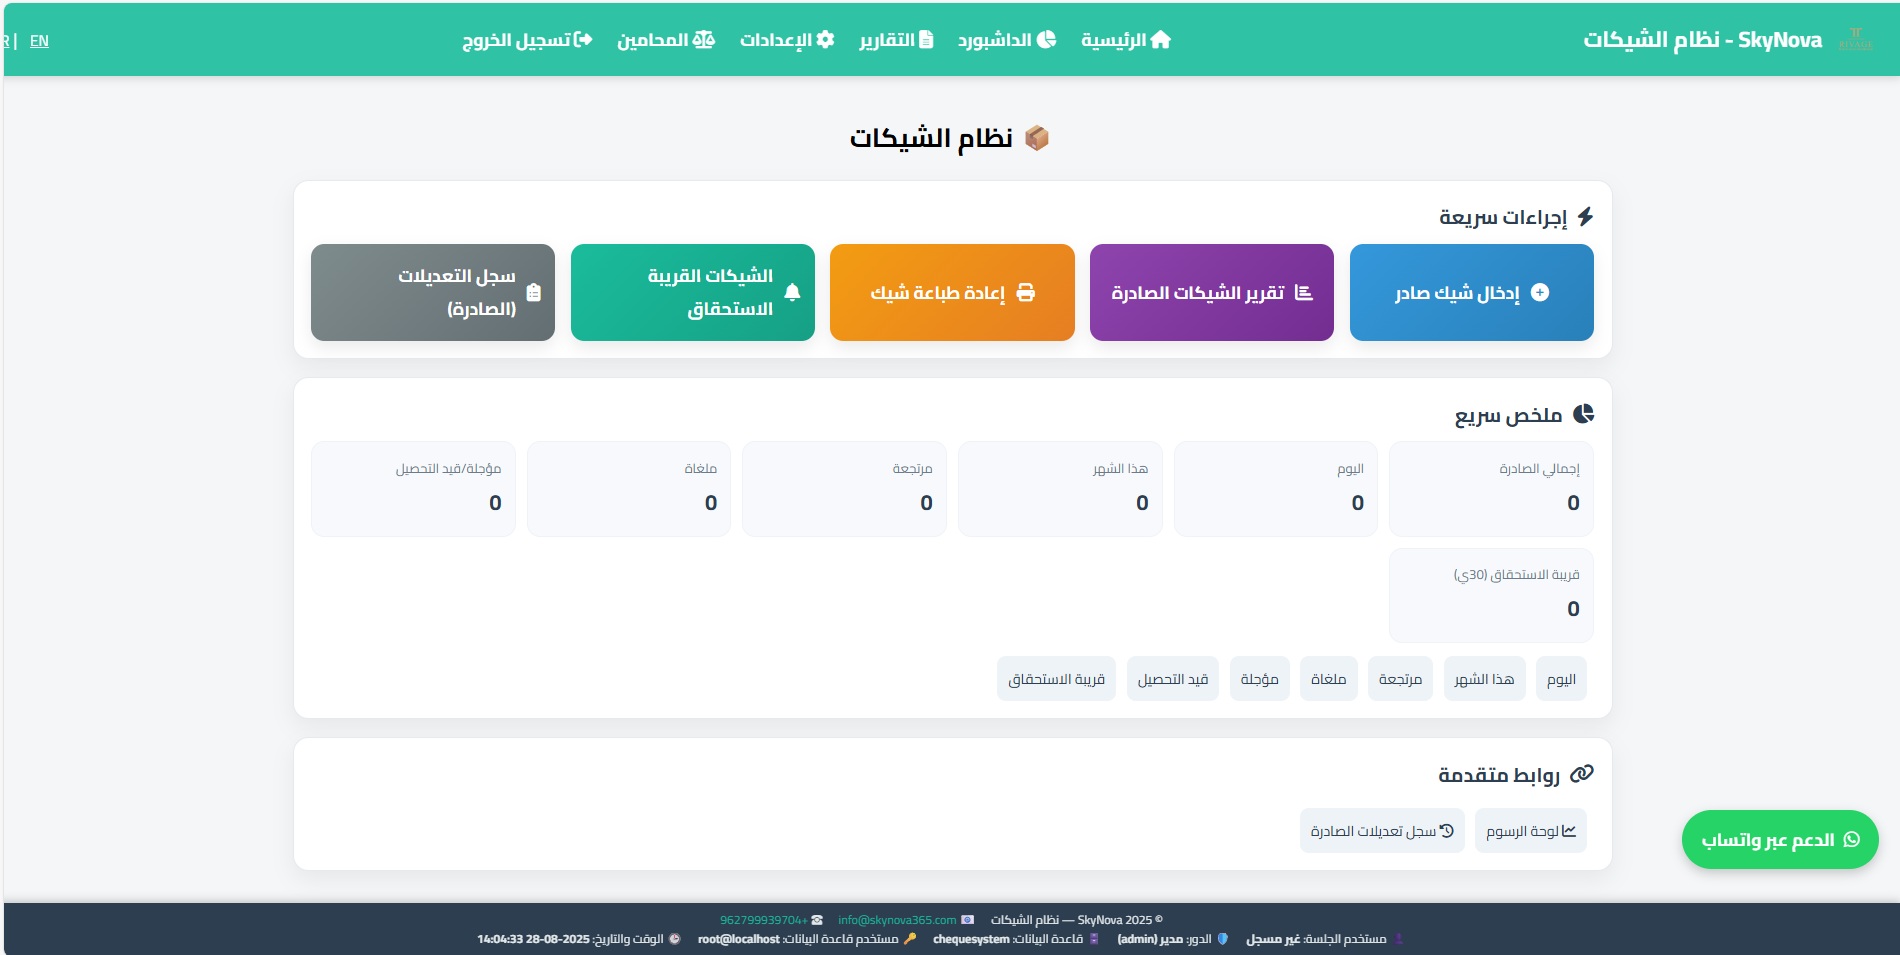
Task: Open the Reports (التقارير) menu item
Action: coord(896,40)
